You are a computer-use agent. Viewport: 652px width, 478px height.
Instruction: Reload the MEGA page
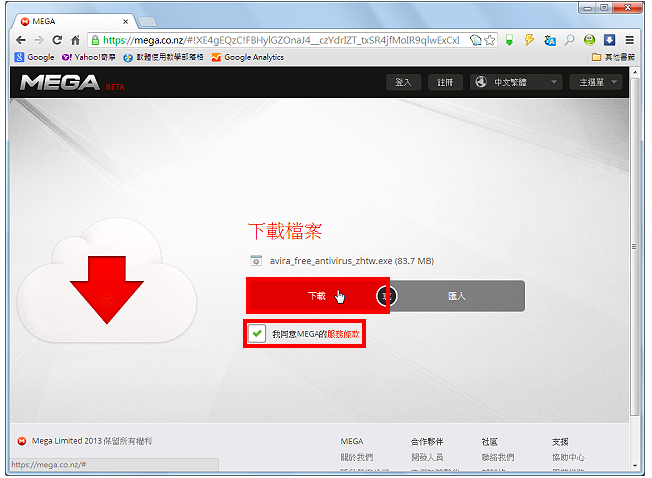57,40
